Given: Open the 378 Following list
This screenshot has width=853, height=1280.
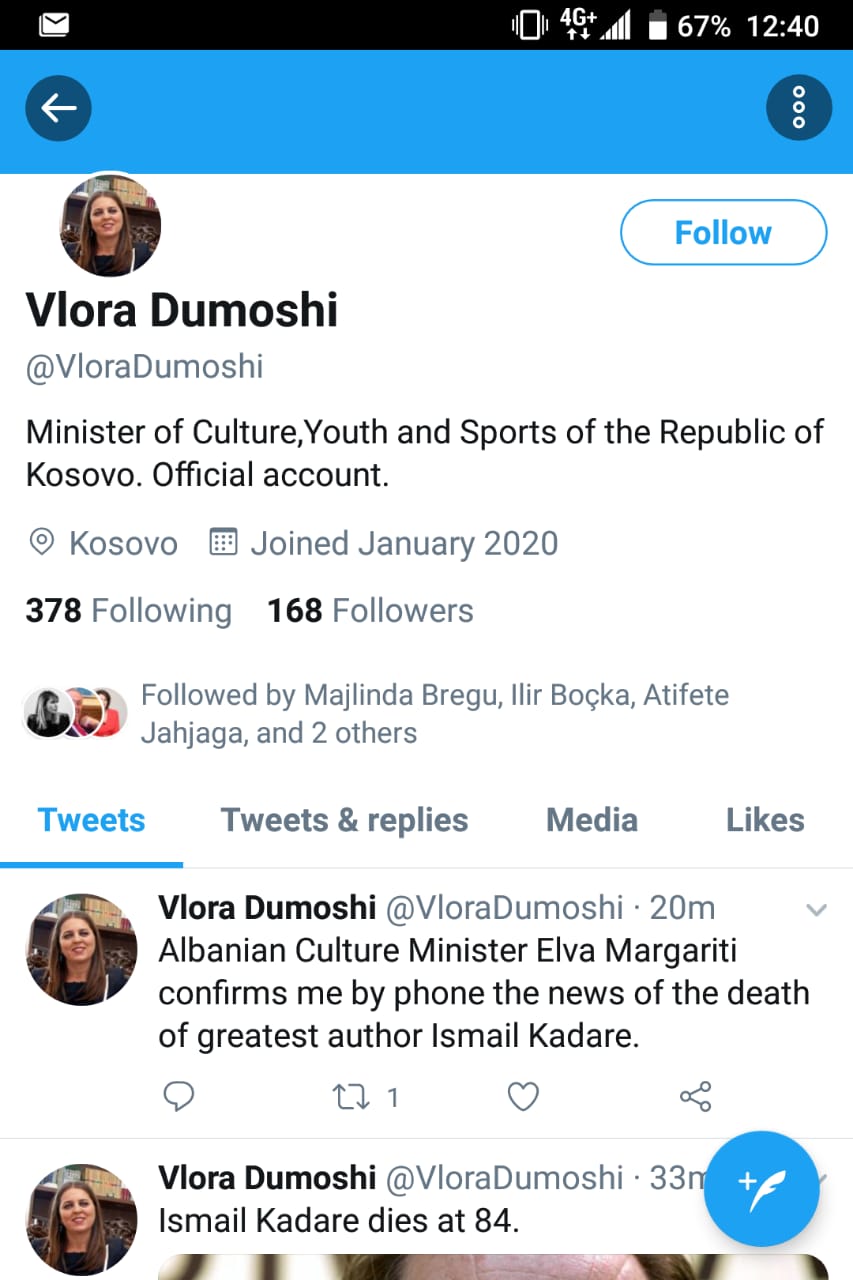Looking at the screenshot, I should click(x=128, y=610).
